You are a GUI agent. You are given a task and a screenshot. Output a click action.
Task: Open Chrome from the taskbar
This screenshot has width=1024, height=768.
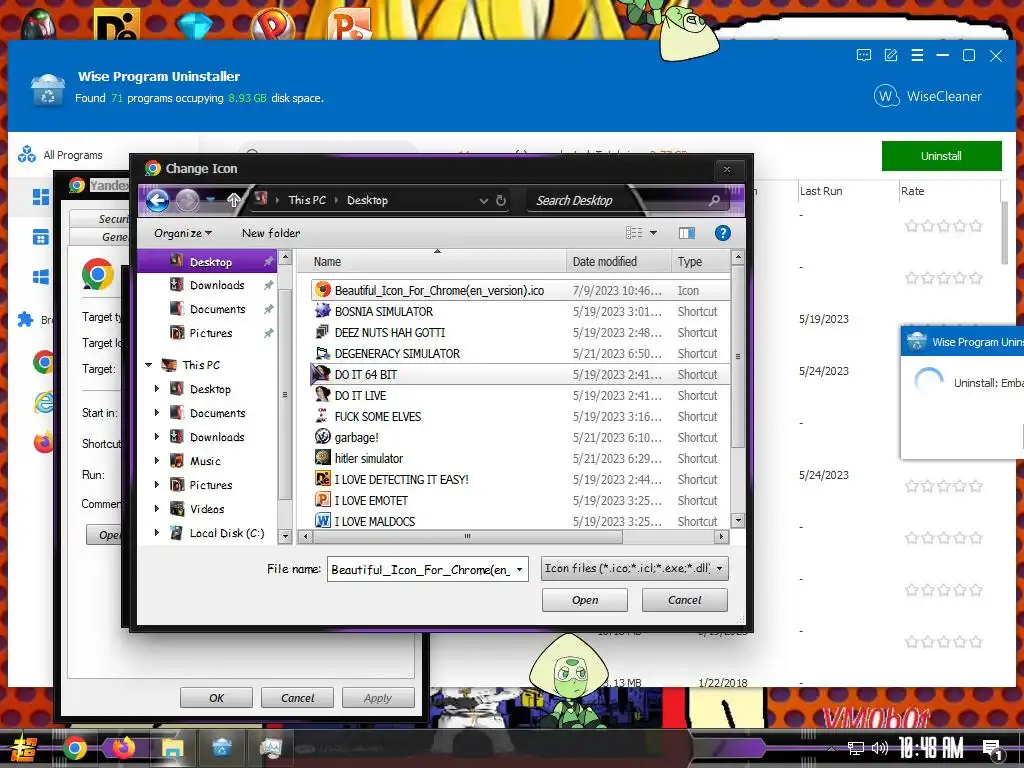click(74, 748)
